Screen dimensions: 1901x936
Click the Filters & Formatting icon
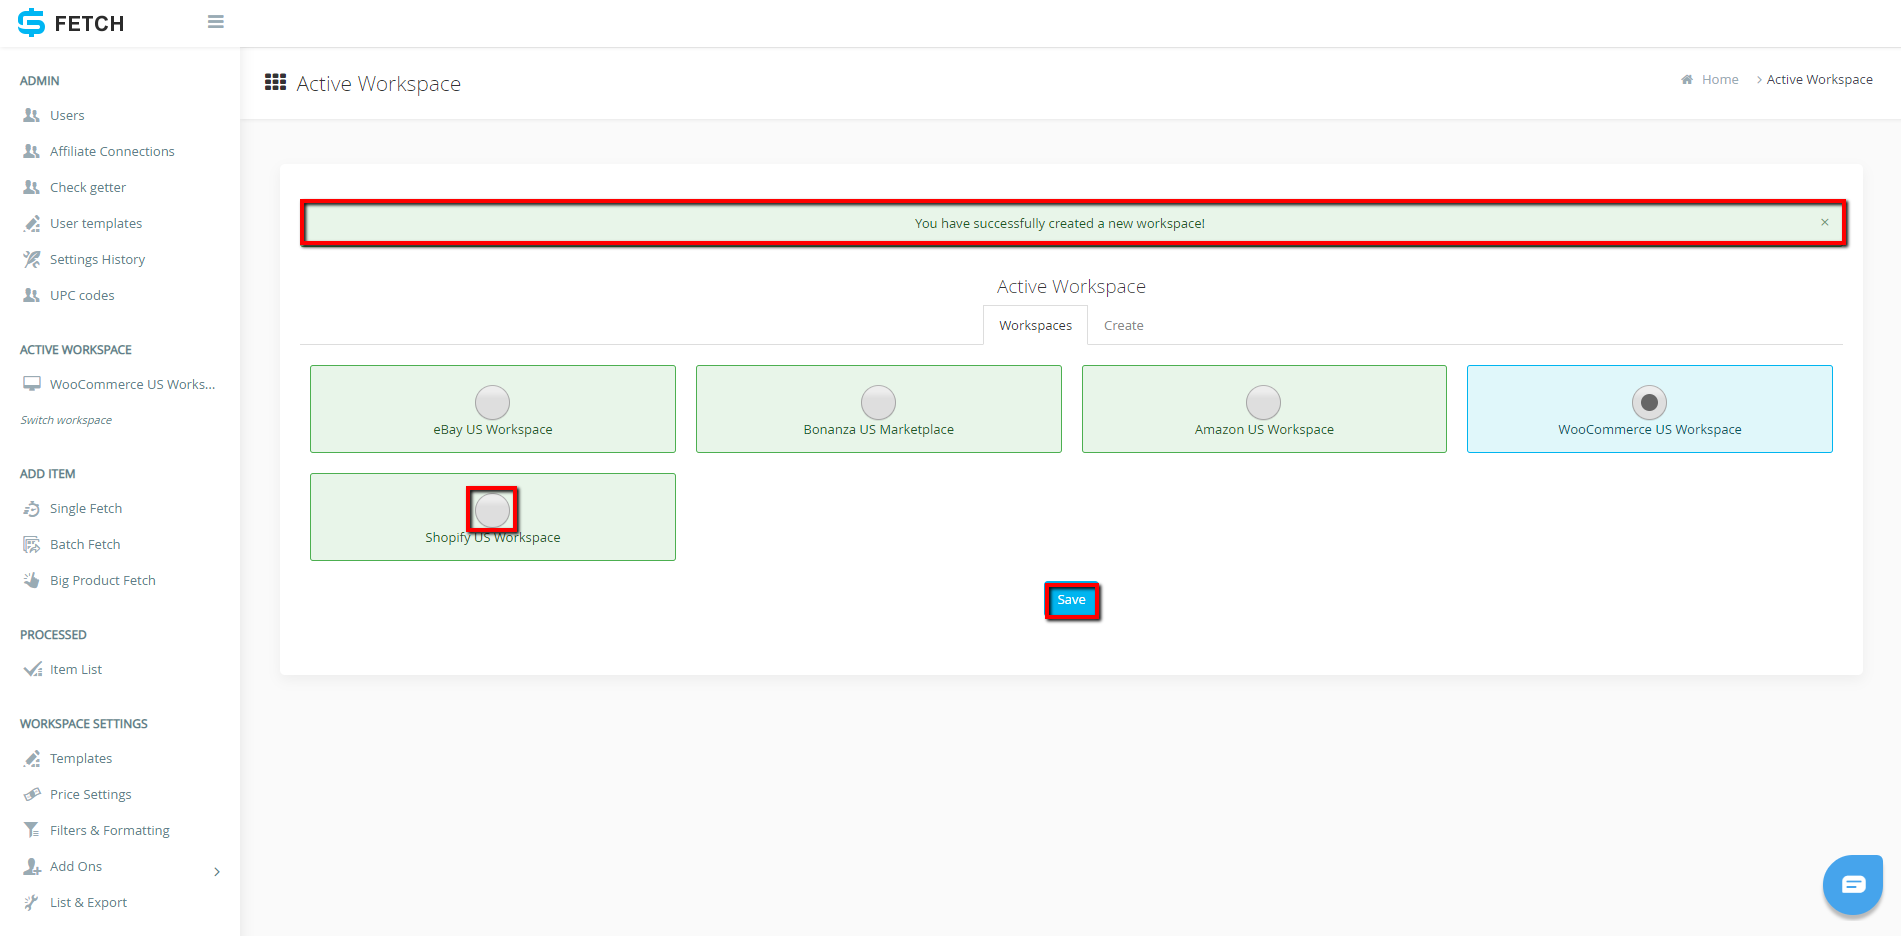[x=32, y=830]
